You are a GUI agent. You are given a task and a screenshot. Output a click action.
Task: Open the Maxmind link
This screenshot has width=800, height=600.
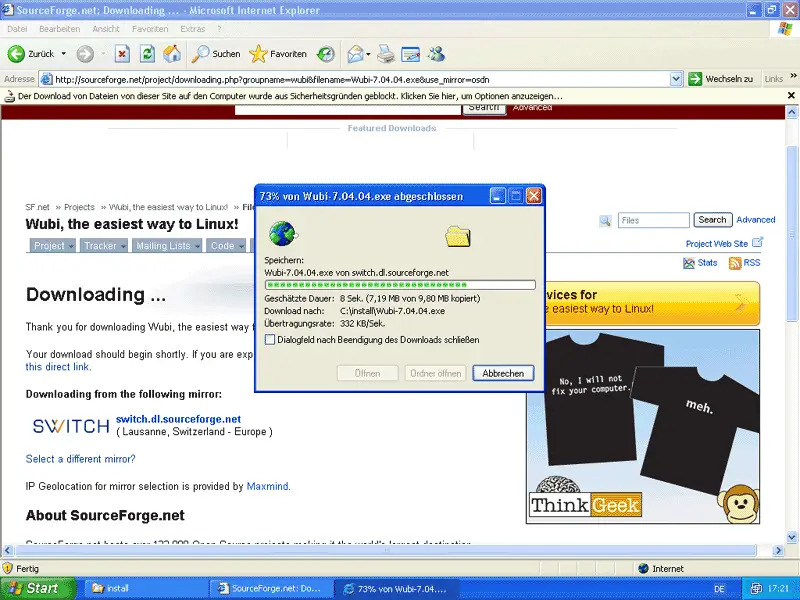[267, 486]
